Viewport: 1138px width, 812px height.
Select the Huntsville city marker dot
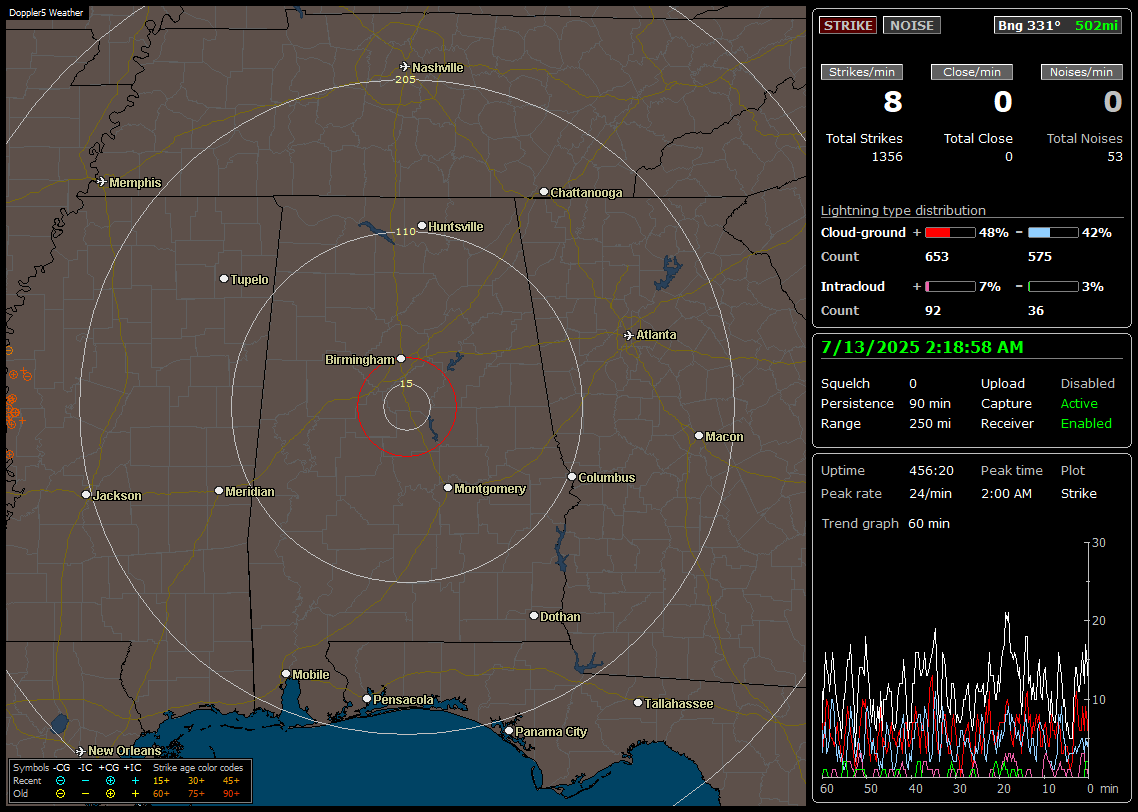click(x=422, y=226)
